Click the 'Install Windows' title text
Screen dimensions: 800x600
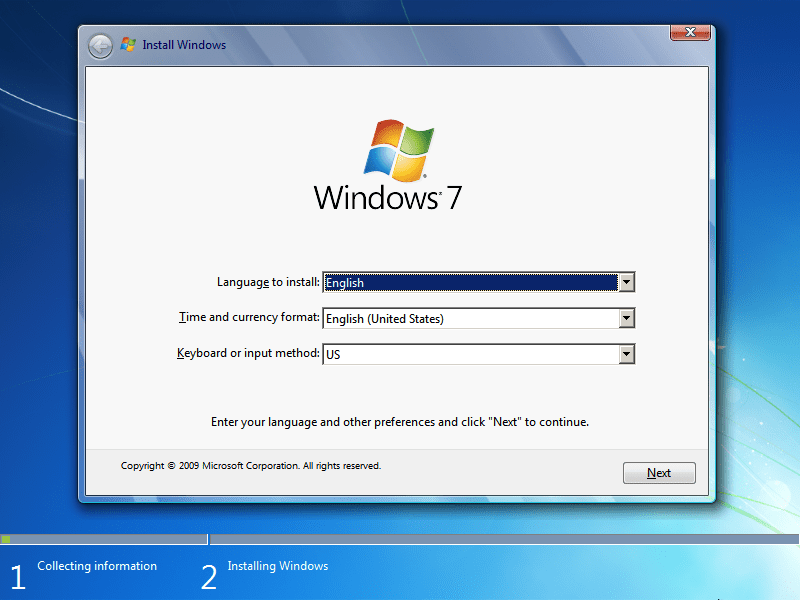186,44
